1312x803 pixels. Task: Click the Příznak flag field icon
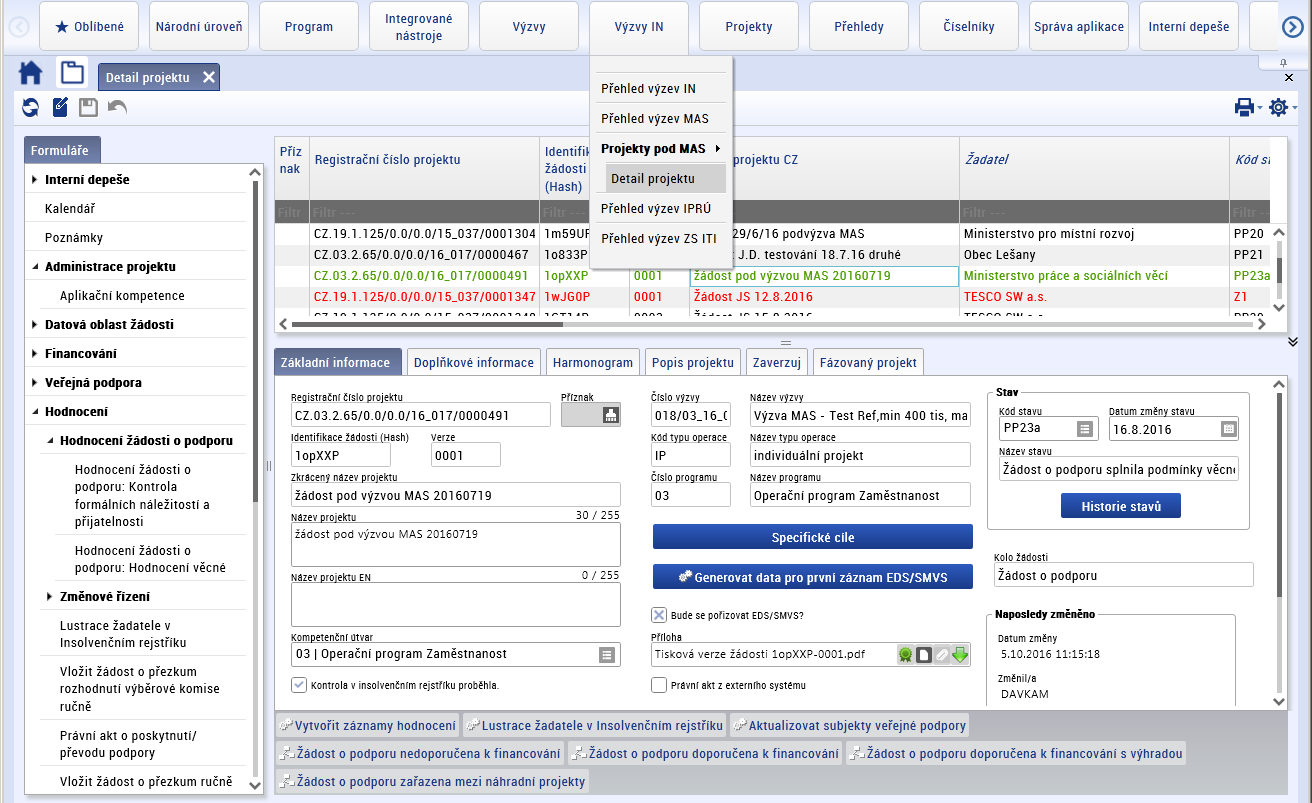pos(610,415)
